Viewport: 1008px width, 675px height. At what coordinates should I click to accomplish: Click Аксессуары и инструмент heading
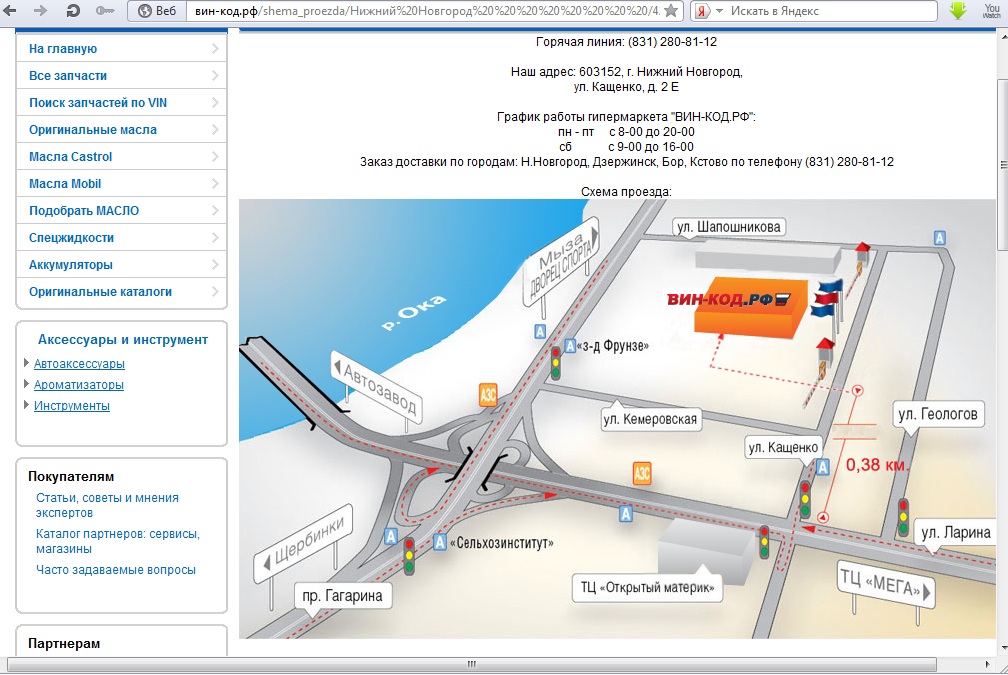tap(123, 339)
